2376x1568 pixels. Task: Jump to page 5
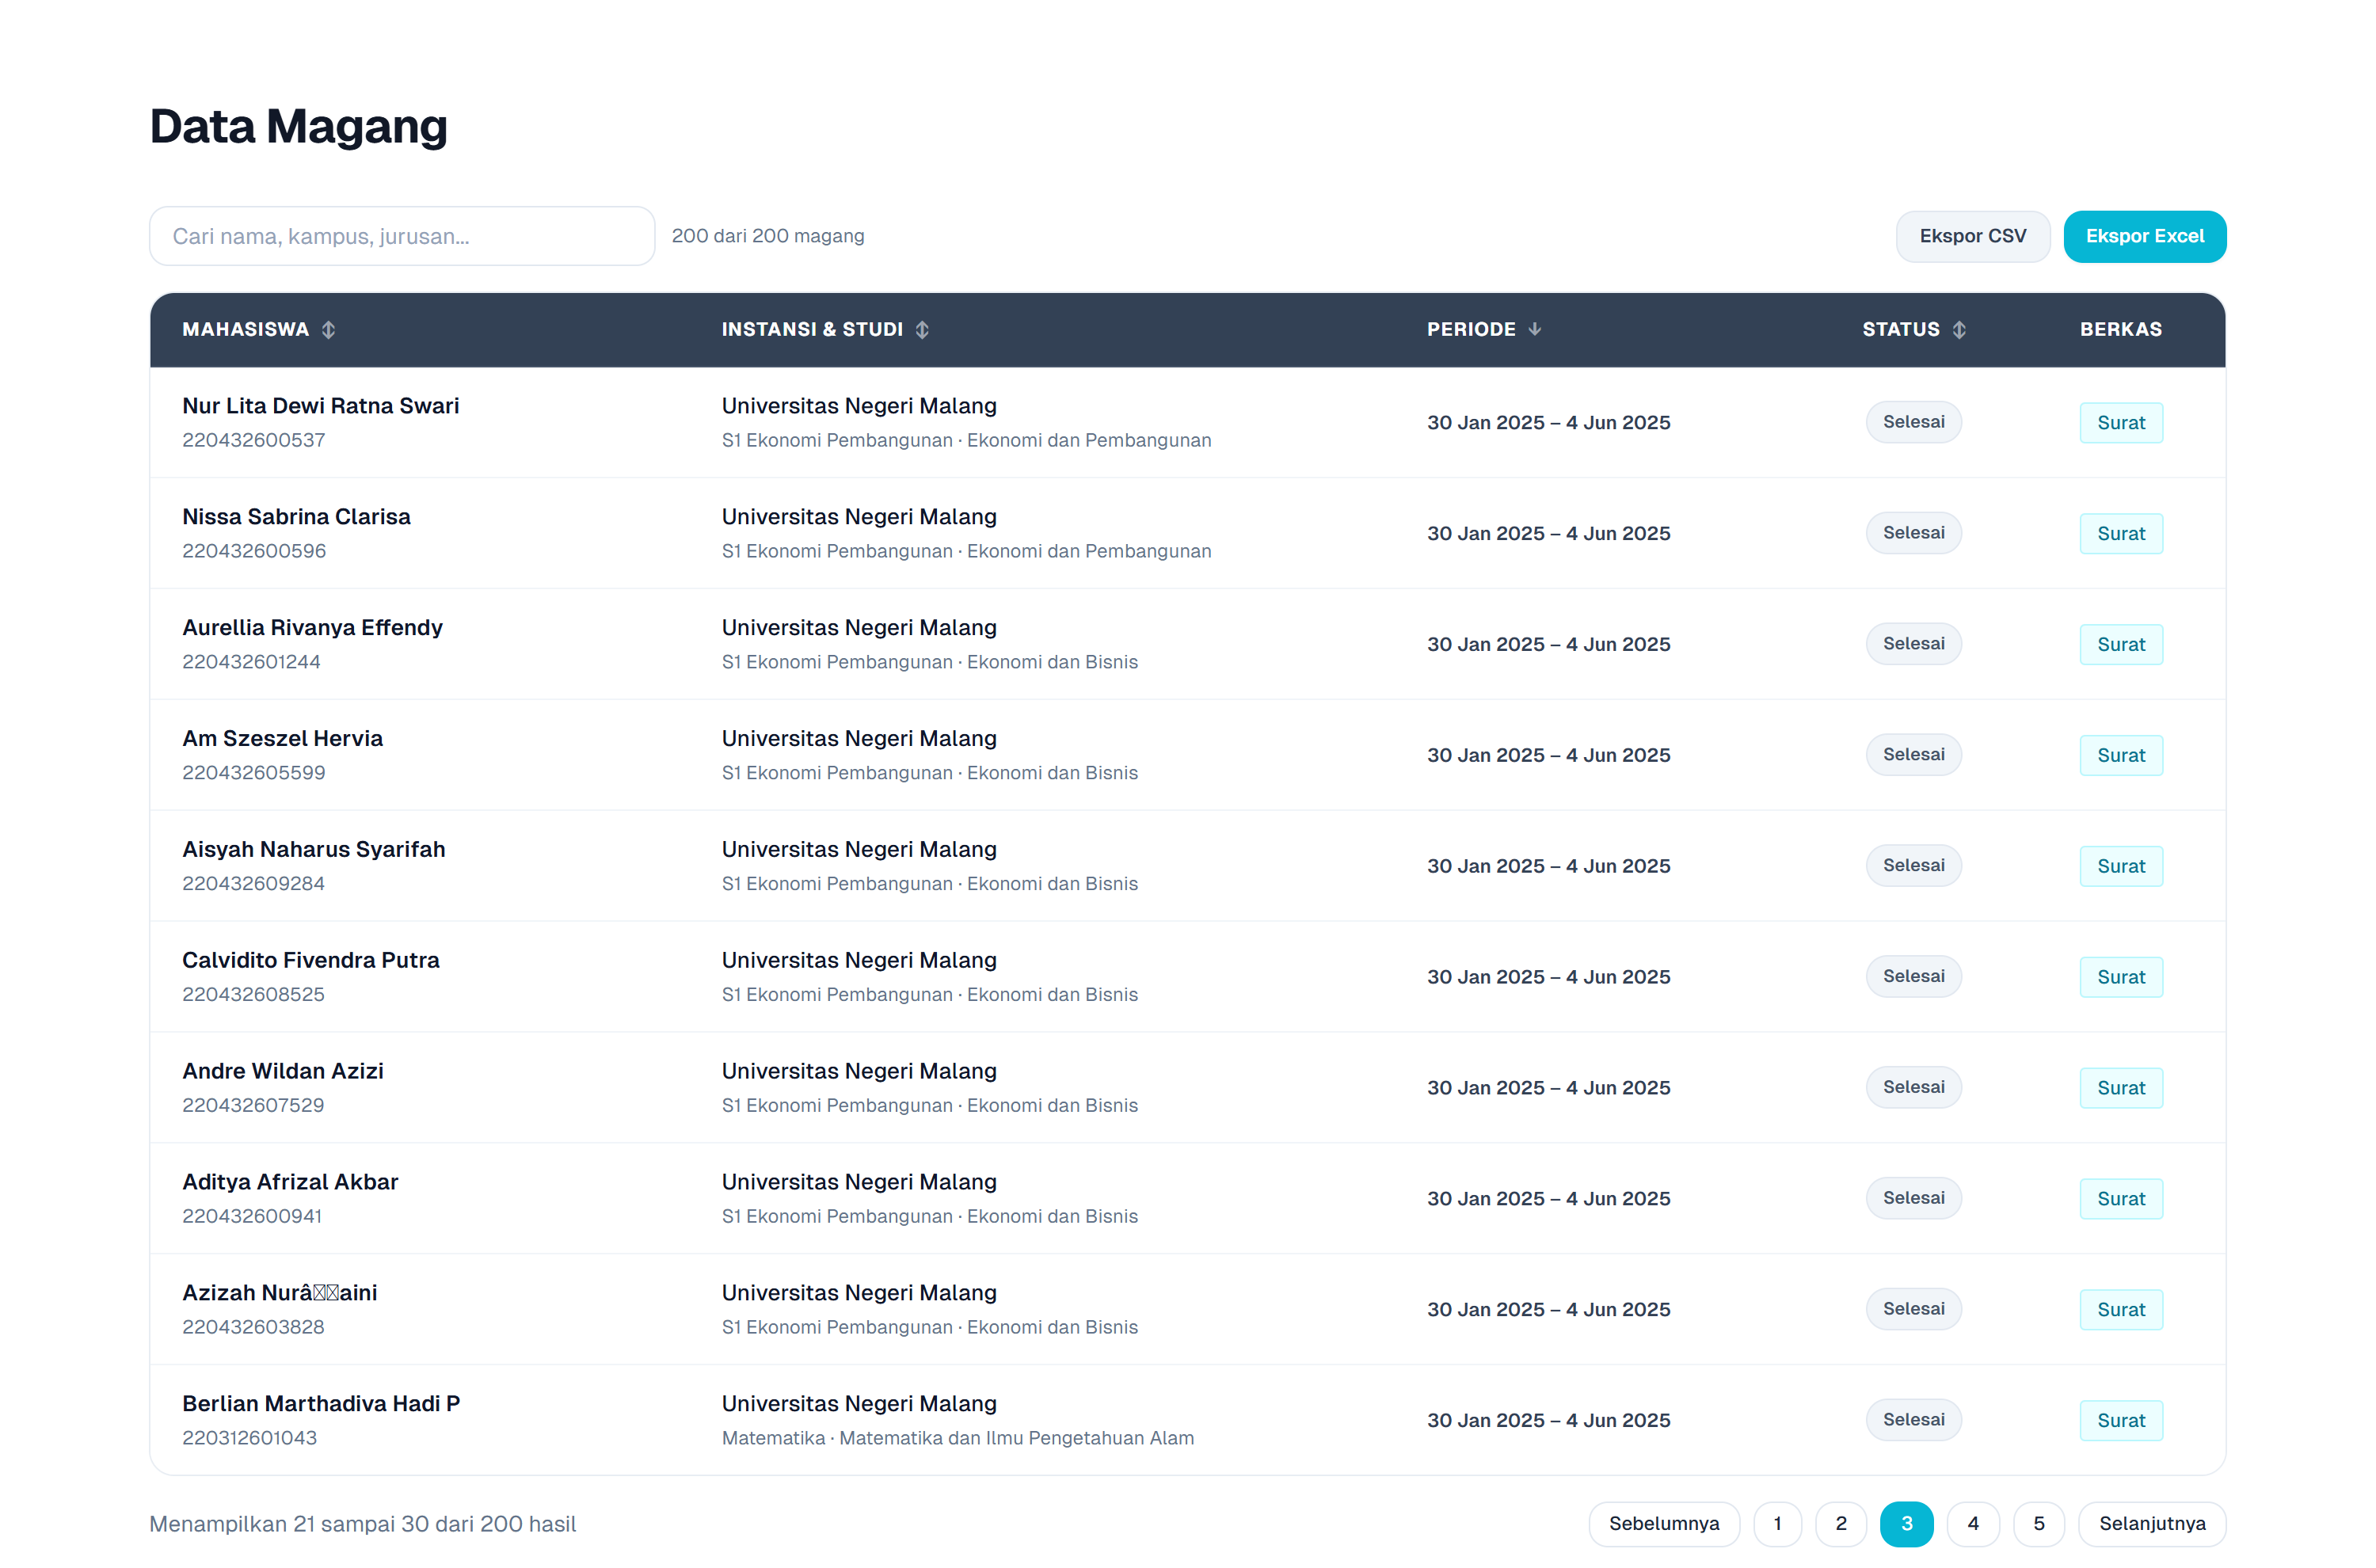click(2039, 1523)
